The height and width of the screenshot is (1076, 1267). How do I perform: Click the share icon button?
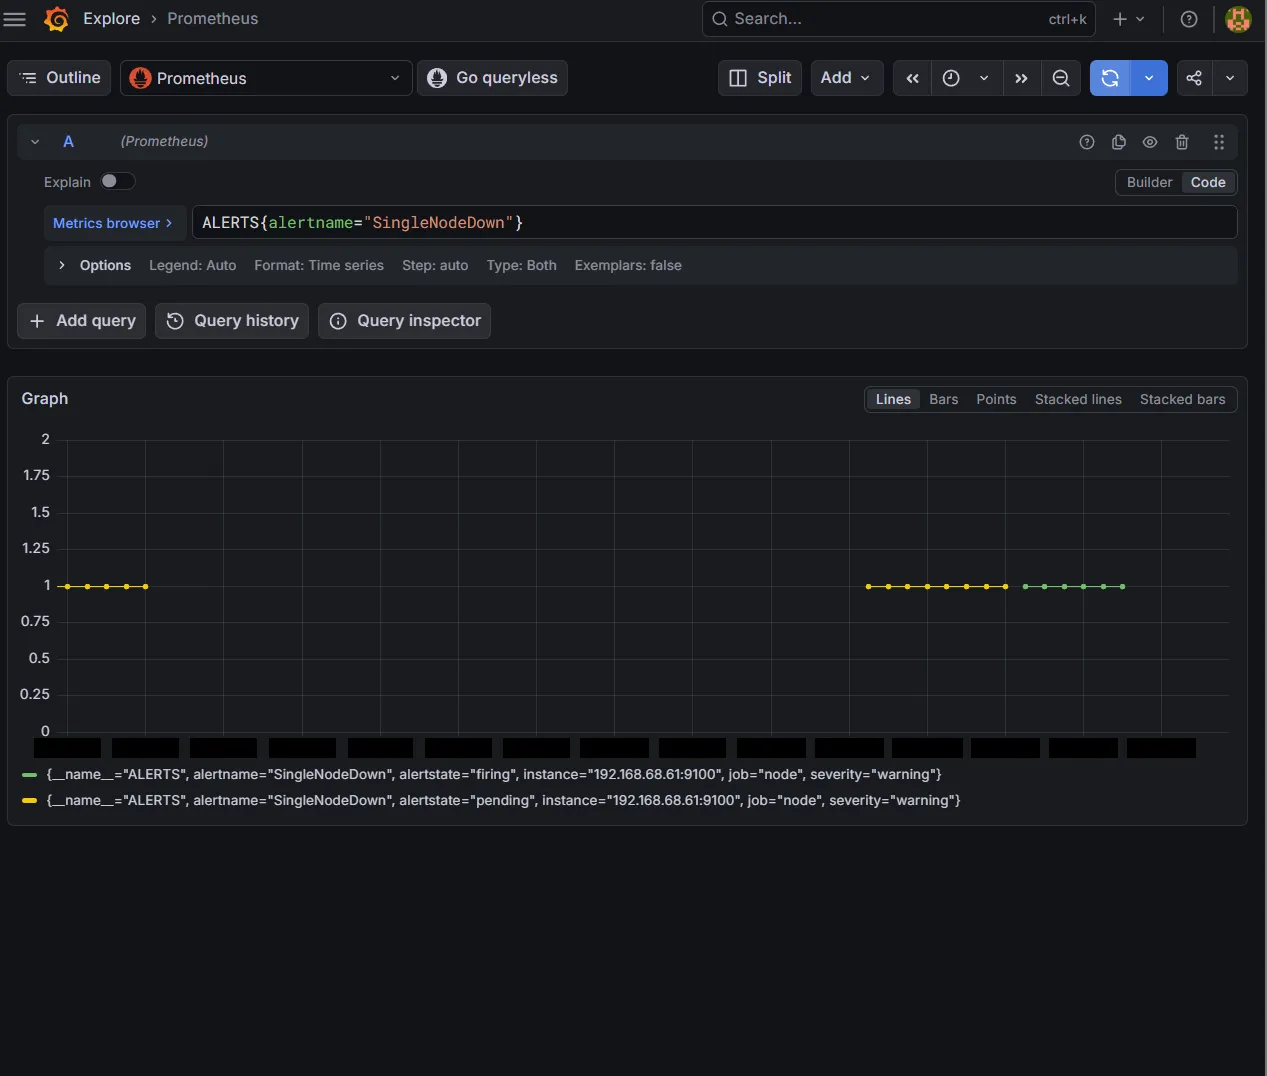[x=1194, y=78]
